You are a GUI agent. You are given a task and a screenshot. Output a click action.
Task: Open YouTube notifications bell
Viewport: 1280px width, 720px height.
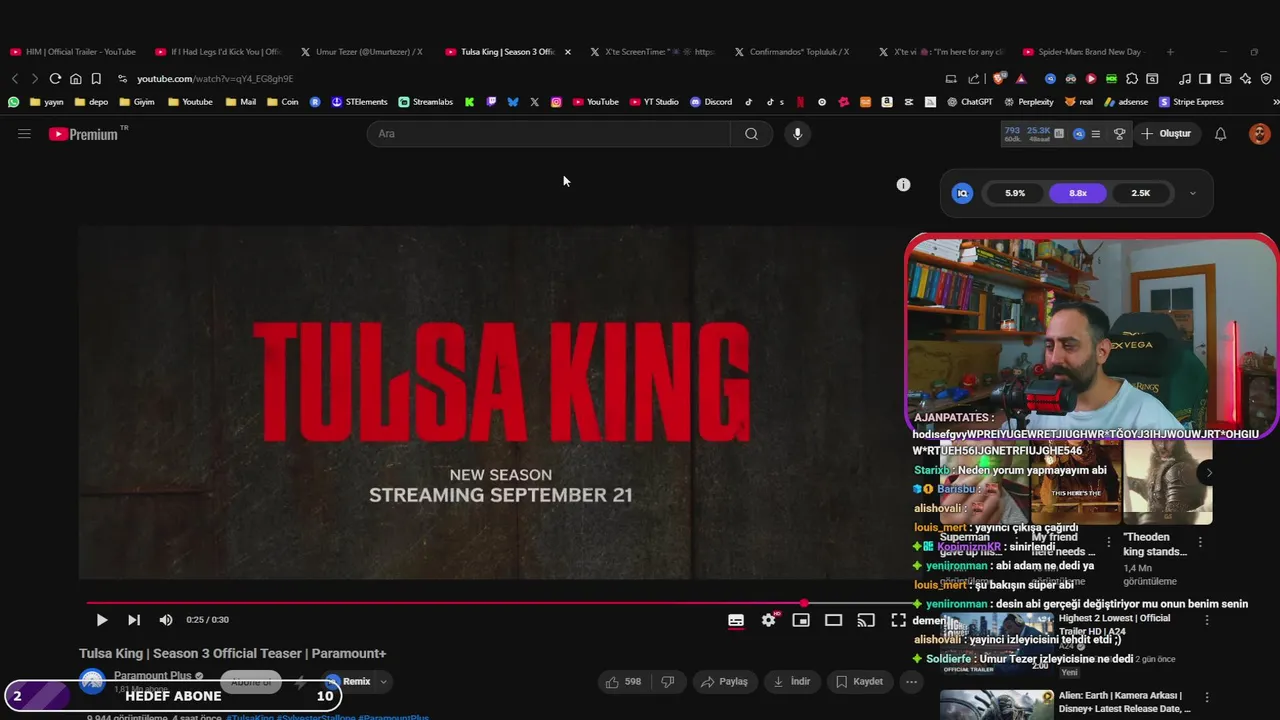pyautogui.click(x=1220, y=134)
